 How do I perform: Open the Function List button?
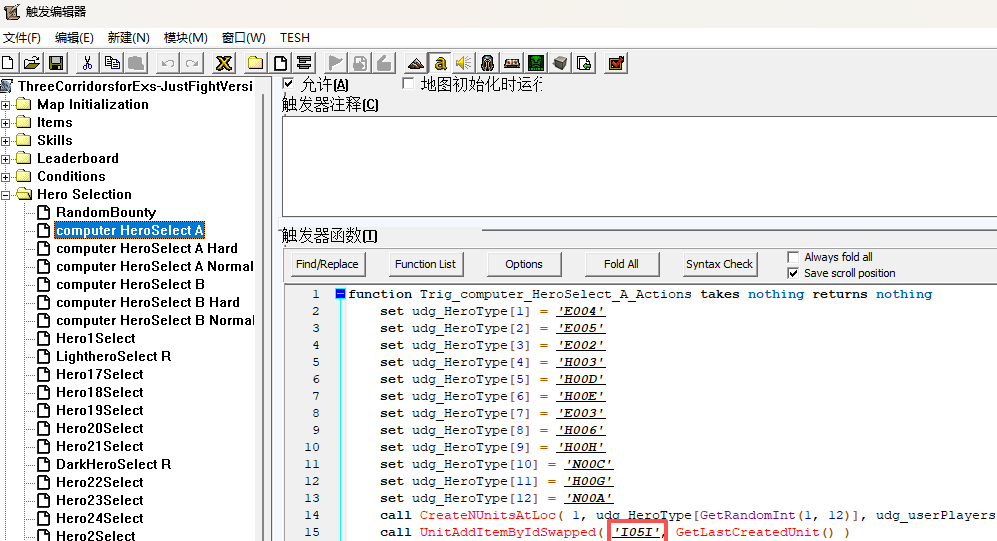[425, 264]
